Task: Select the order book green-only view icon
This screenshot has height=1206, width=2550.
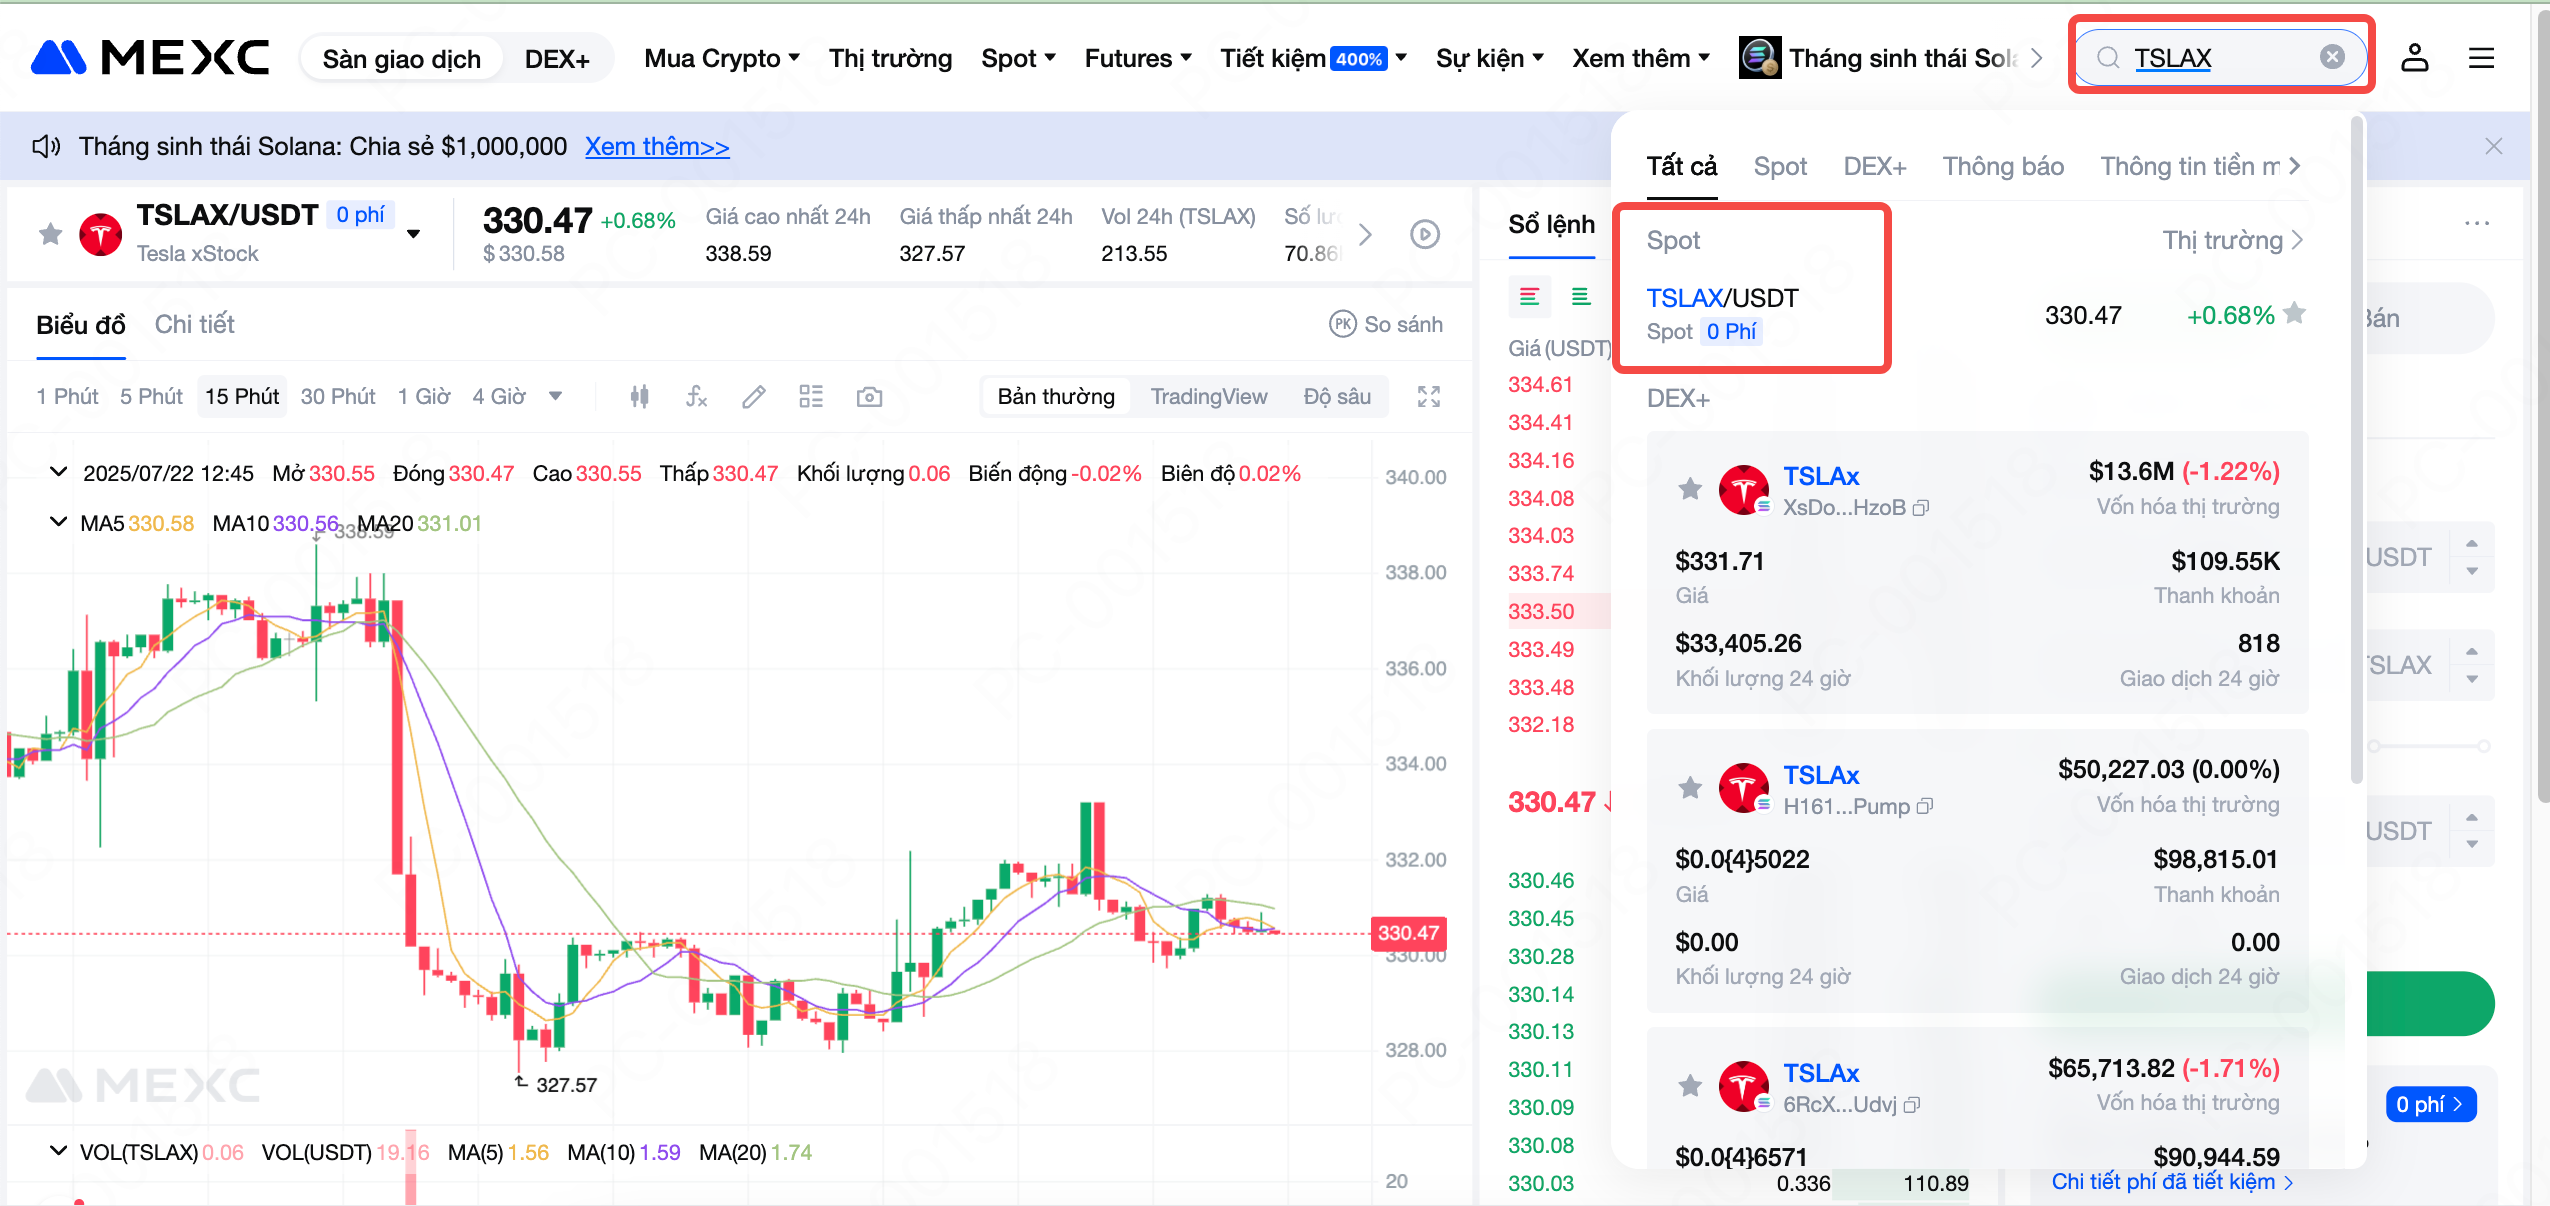Action: [1580, 297]
